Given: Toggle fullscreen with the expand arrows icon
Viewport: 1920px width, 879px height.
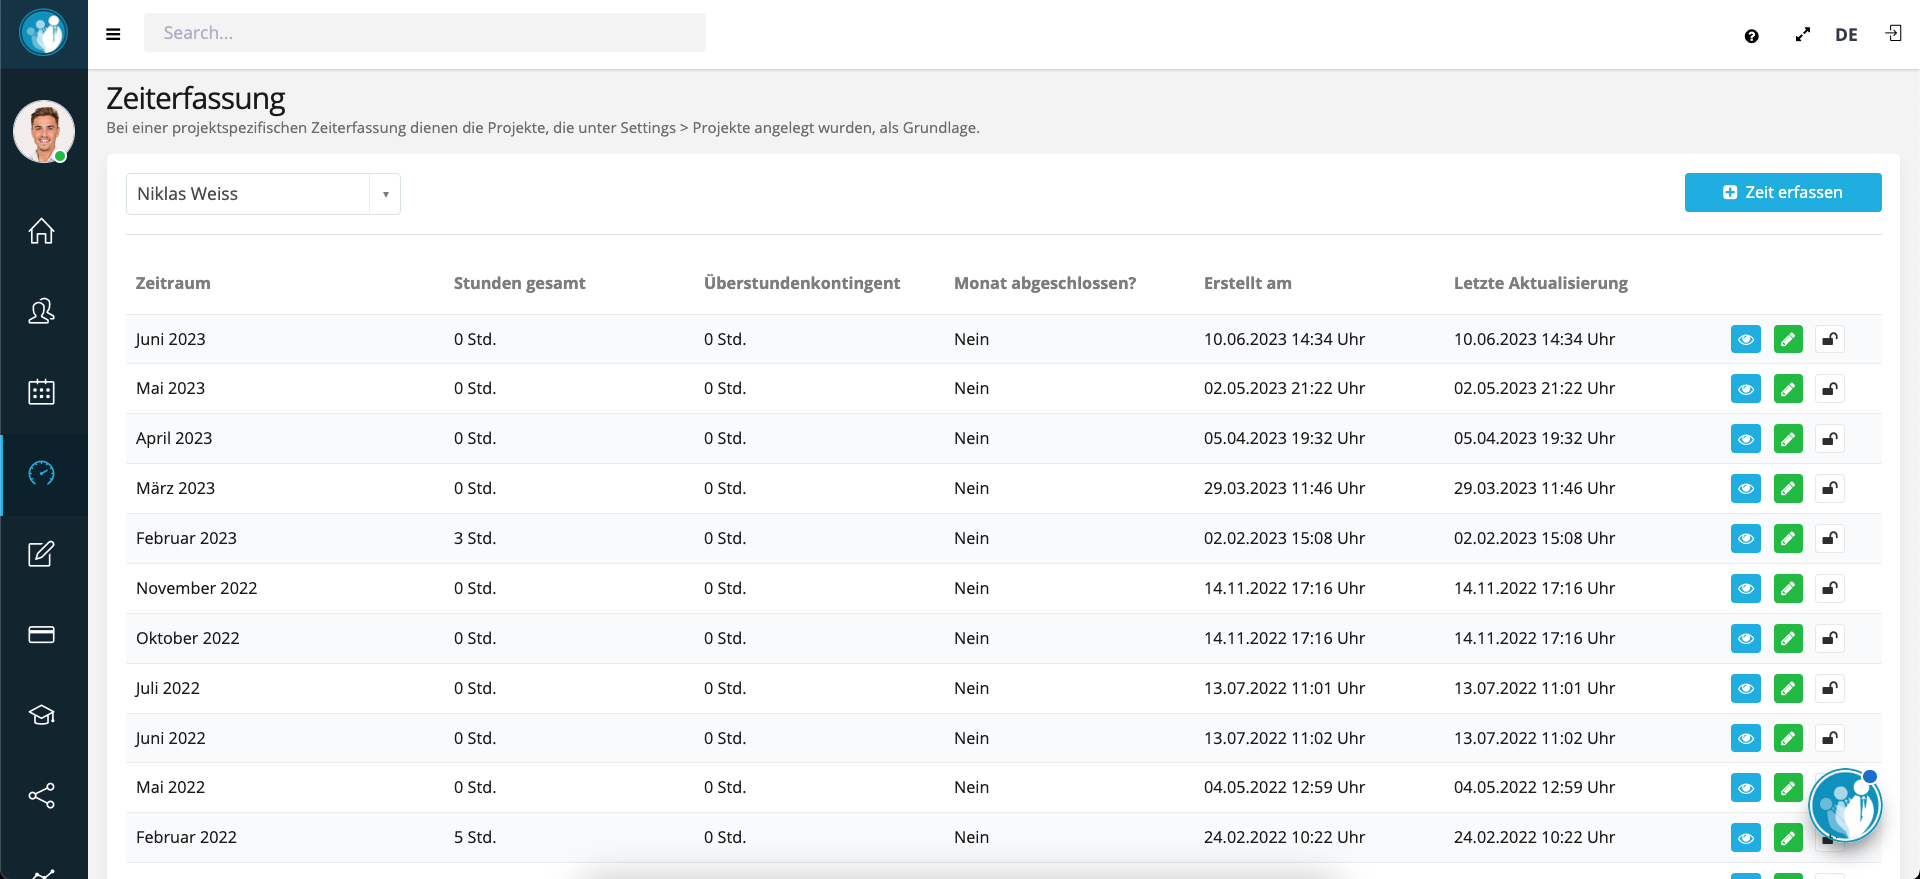Looking at the screenshot, I should pyautogui.click(x=1803, y=35).
